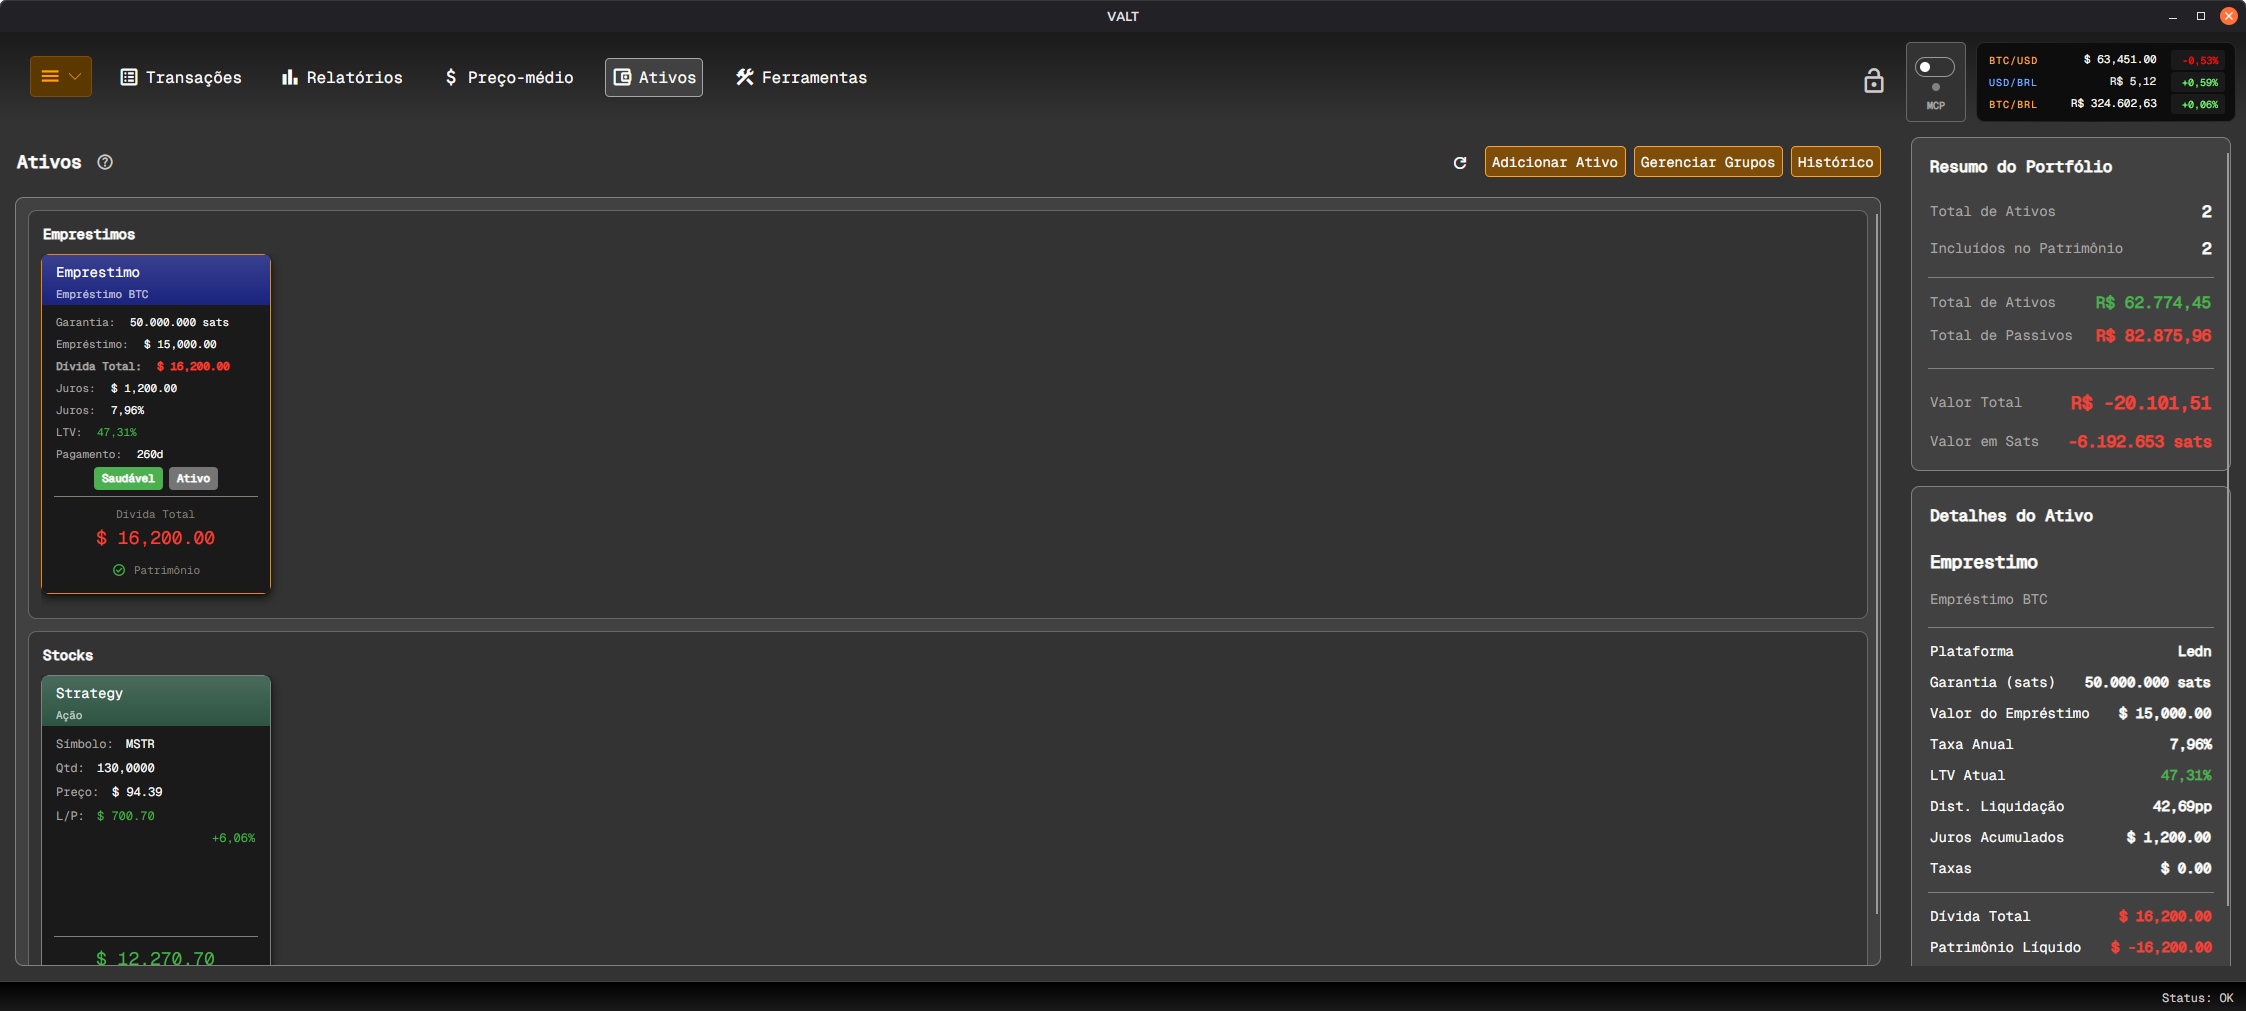Click the help icon beside Ativos

coord(105,162)
